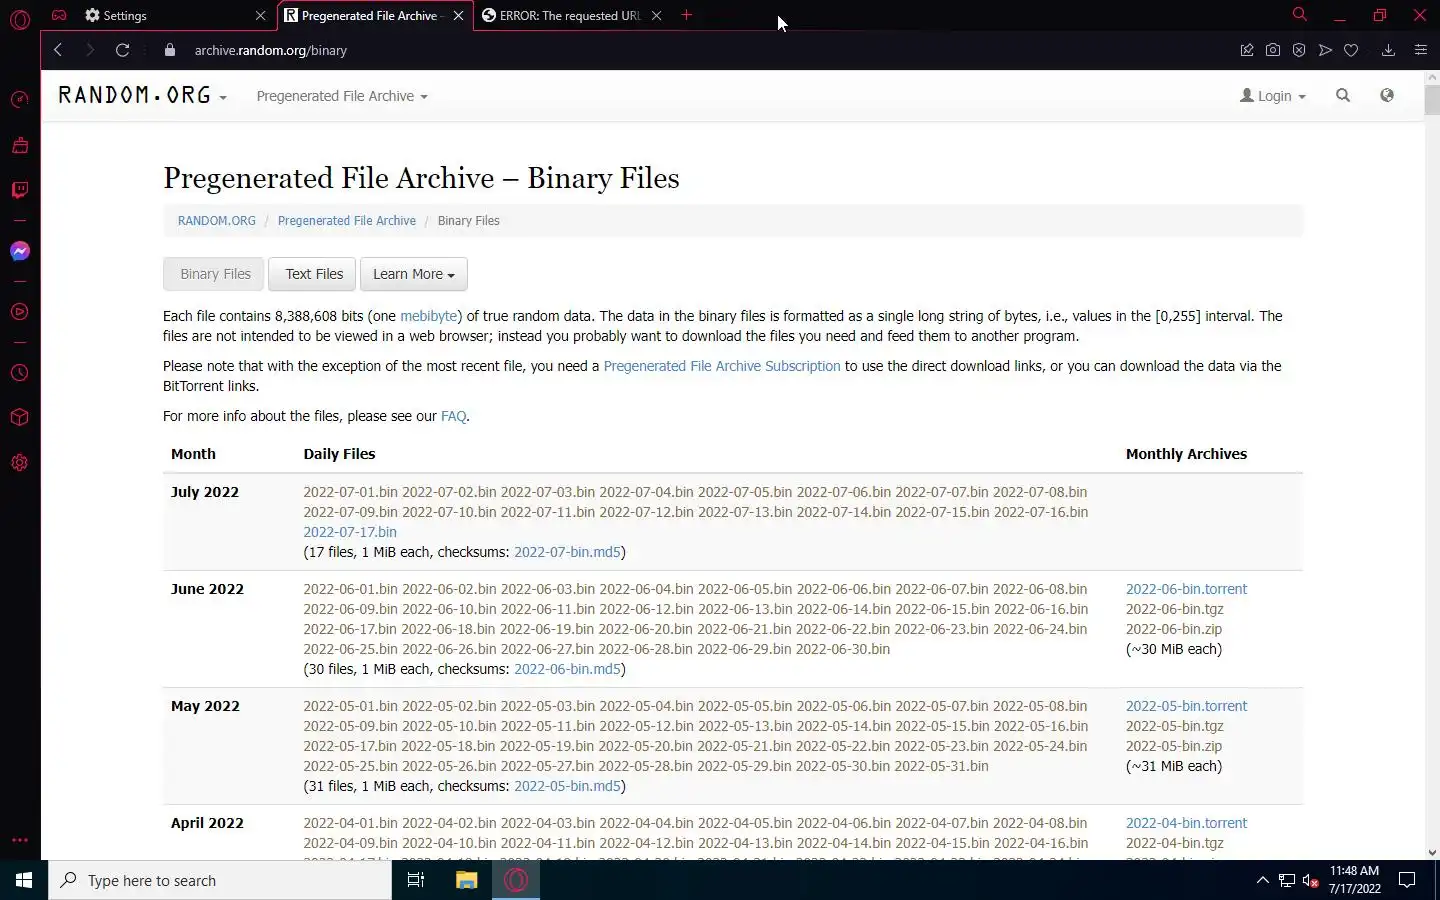
Task: Click the Windows taskbar search box
Action: tap(220, 880)
